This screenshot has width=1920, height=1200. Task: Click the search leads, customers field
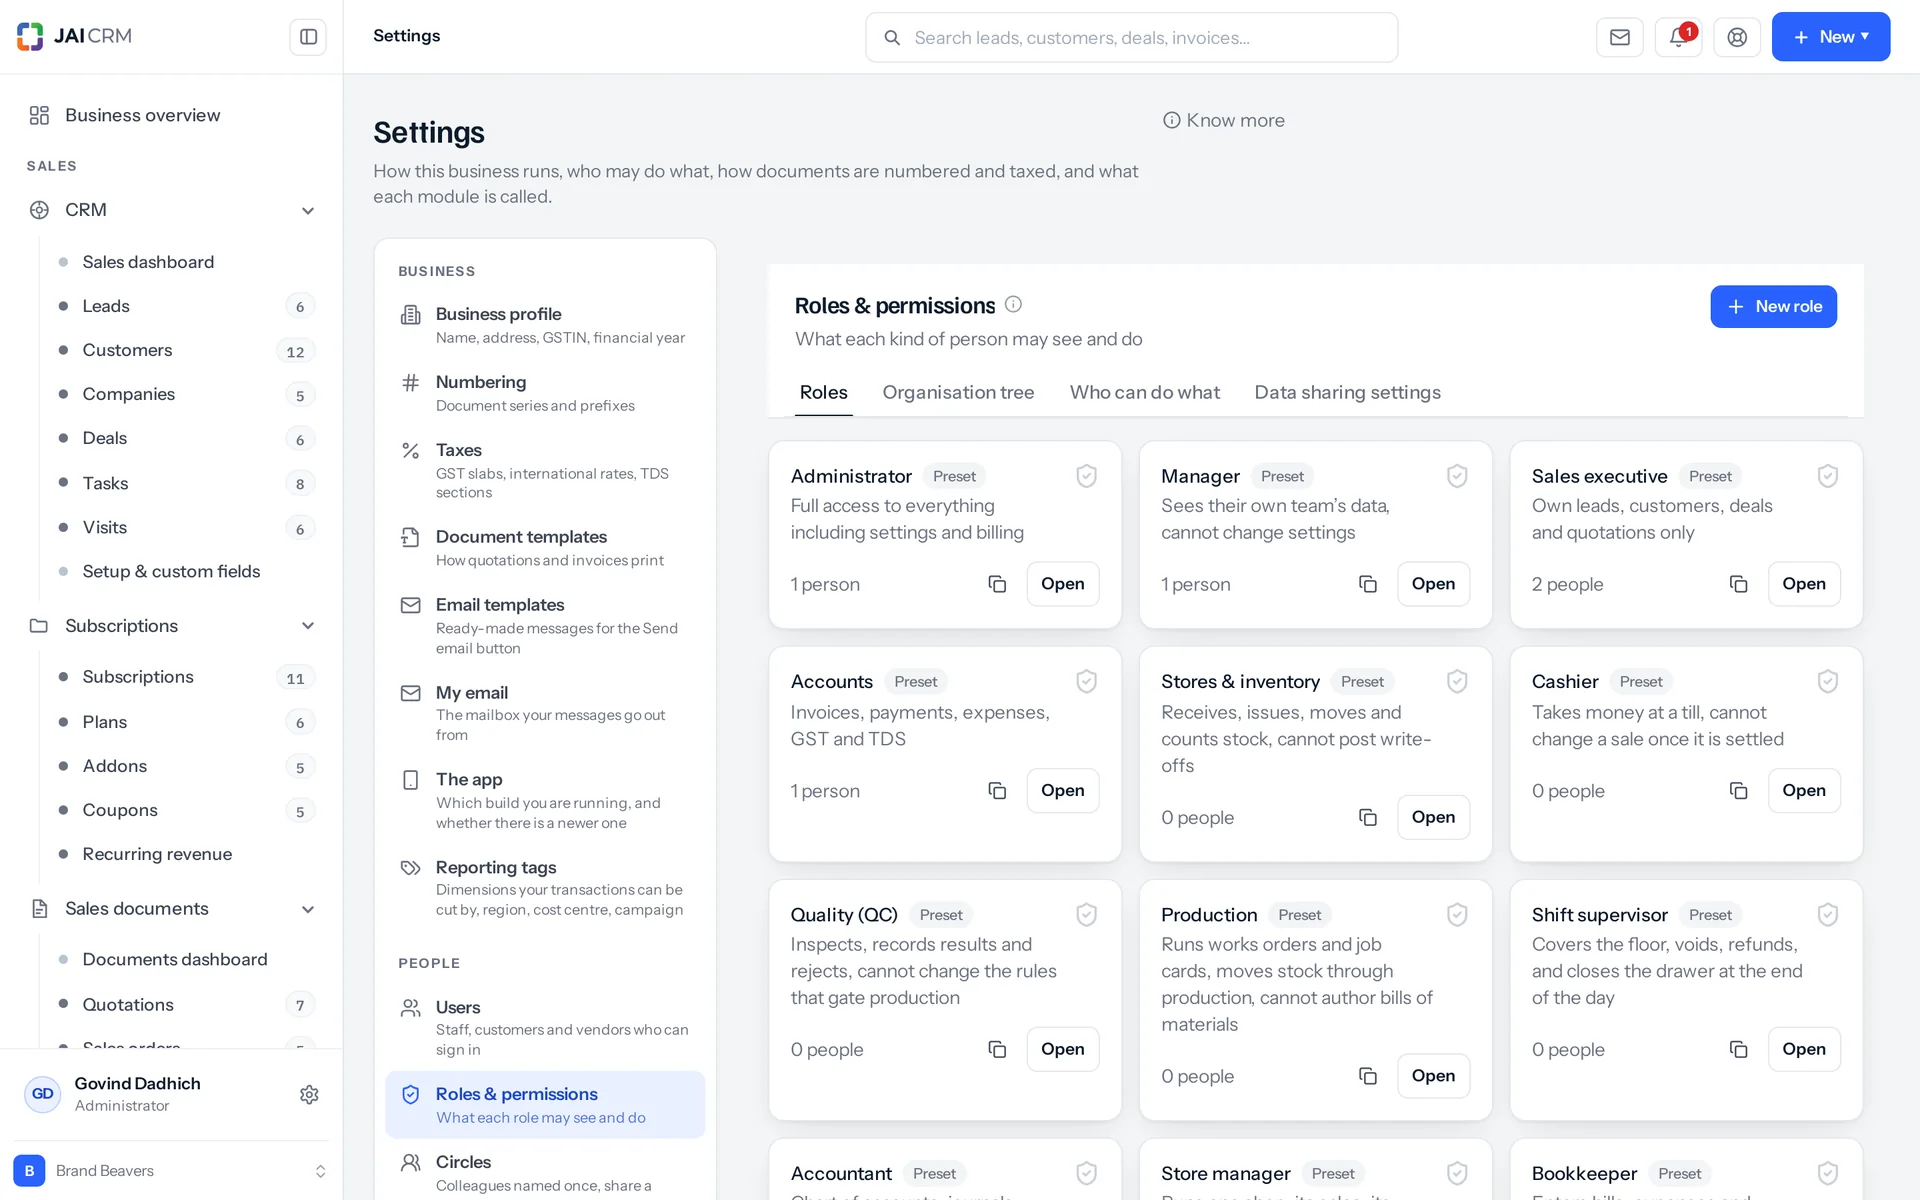1131,37
